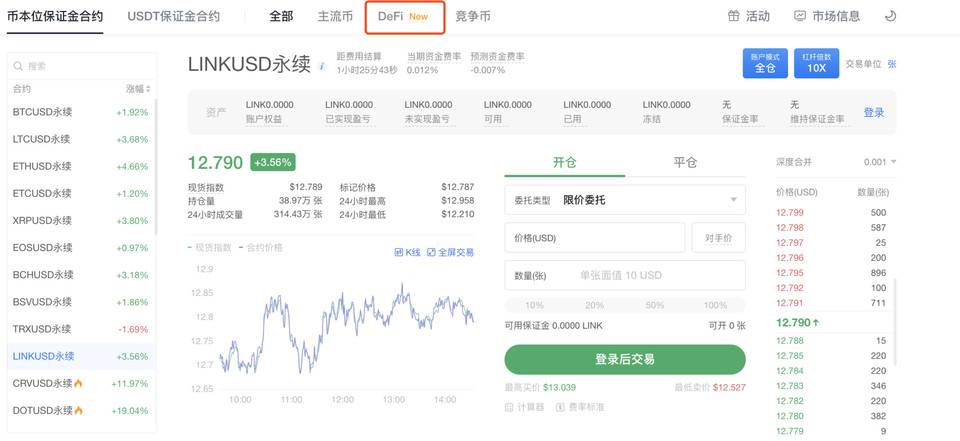Switch trading unit via 张

tap(892, 64)
